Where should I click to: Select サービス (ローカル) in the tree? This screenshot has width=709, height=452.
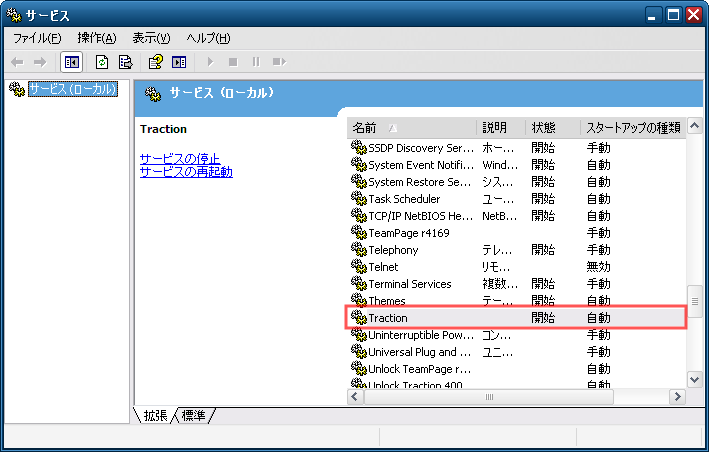pos(72,89)
